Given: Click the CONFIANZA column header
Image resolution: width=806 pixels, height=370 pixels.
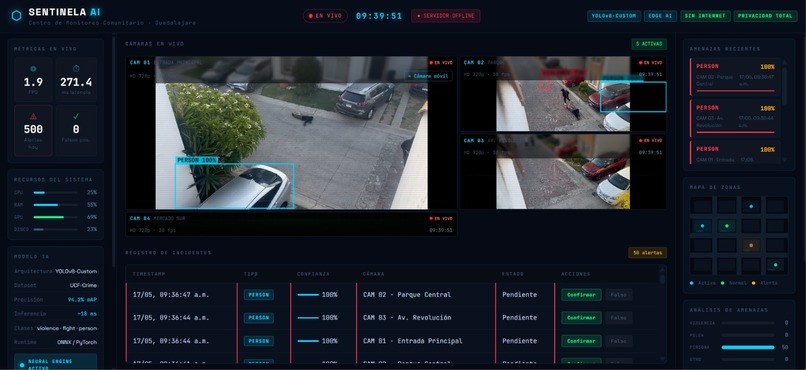Looking at the screenshot, I should coord(313,274).
